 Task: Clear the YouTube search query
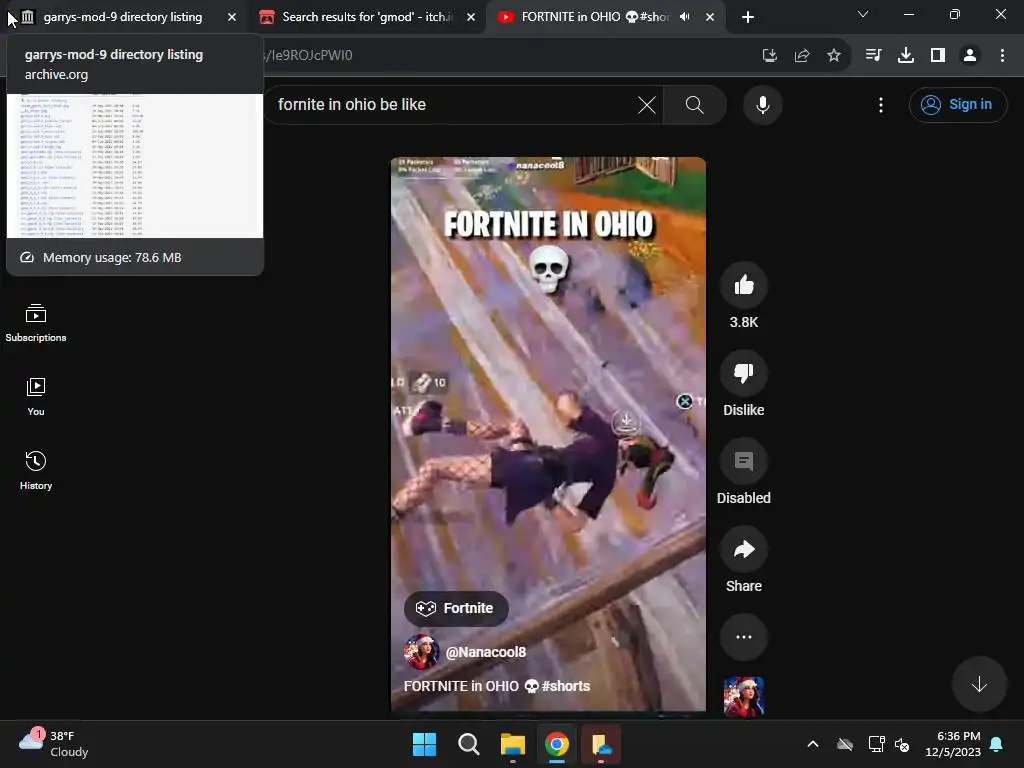[x=647, y=105]
